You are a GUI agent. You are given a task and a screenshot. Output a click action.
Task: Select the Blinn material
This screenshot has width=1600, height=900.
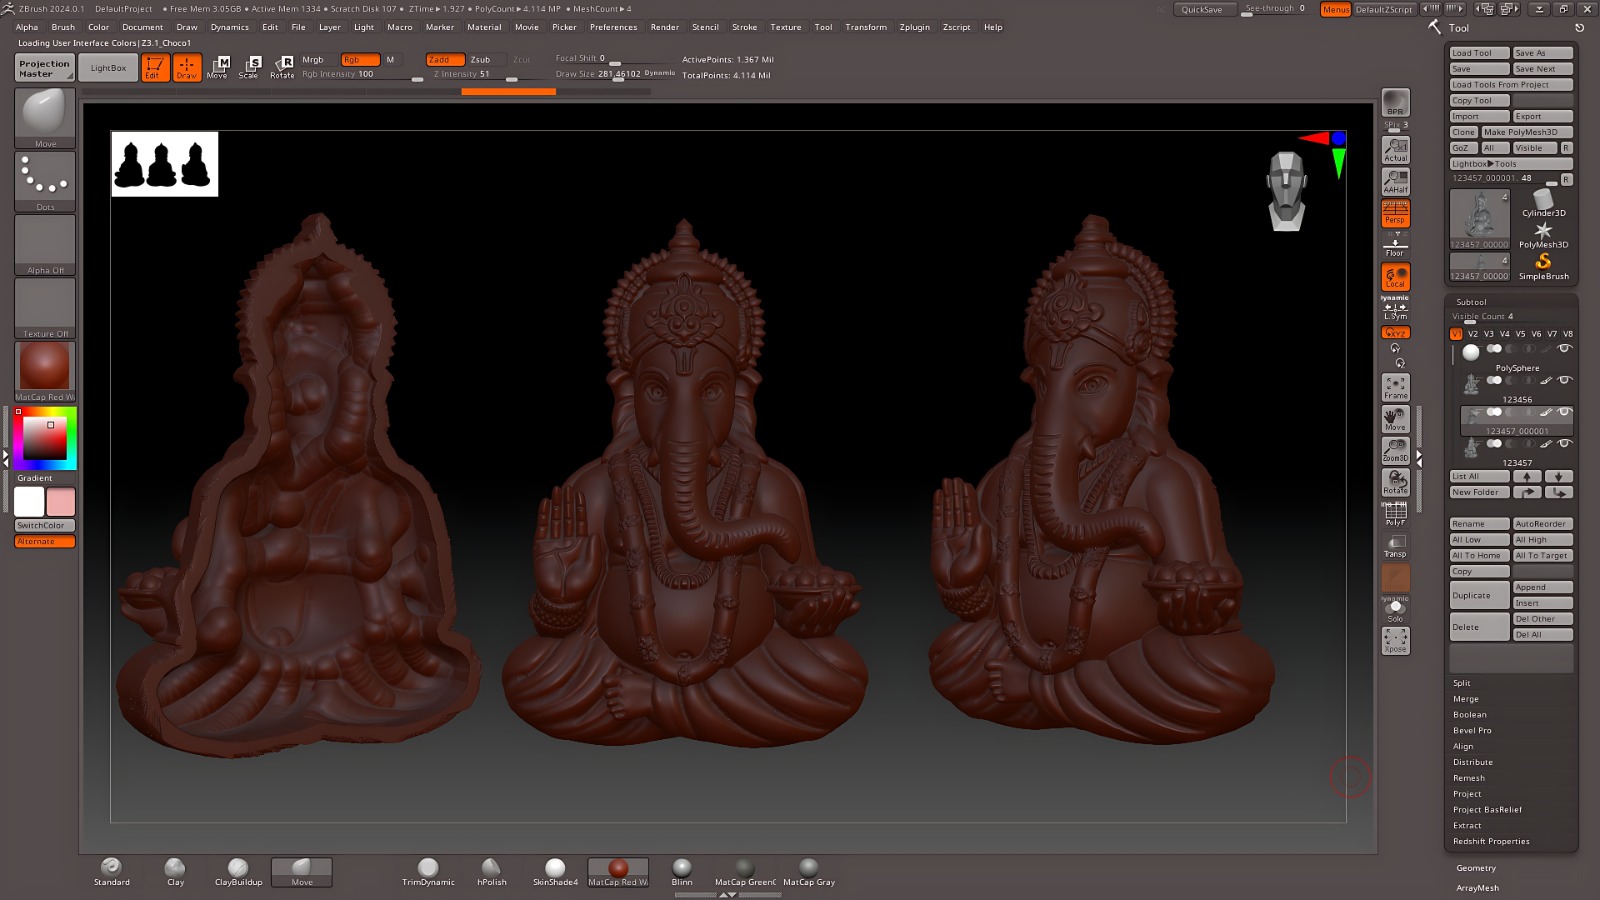coord(682,872)
